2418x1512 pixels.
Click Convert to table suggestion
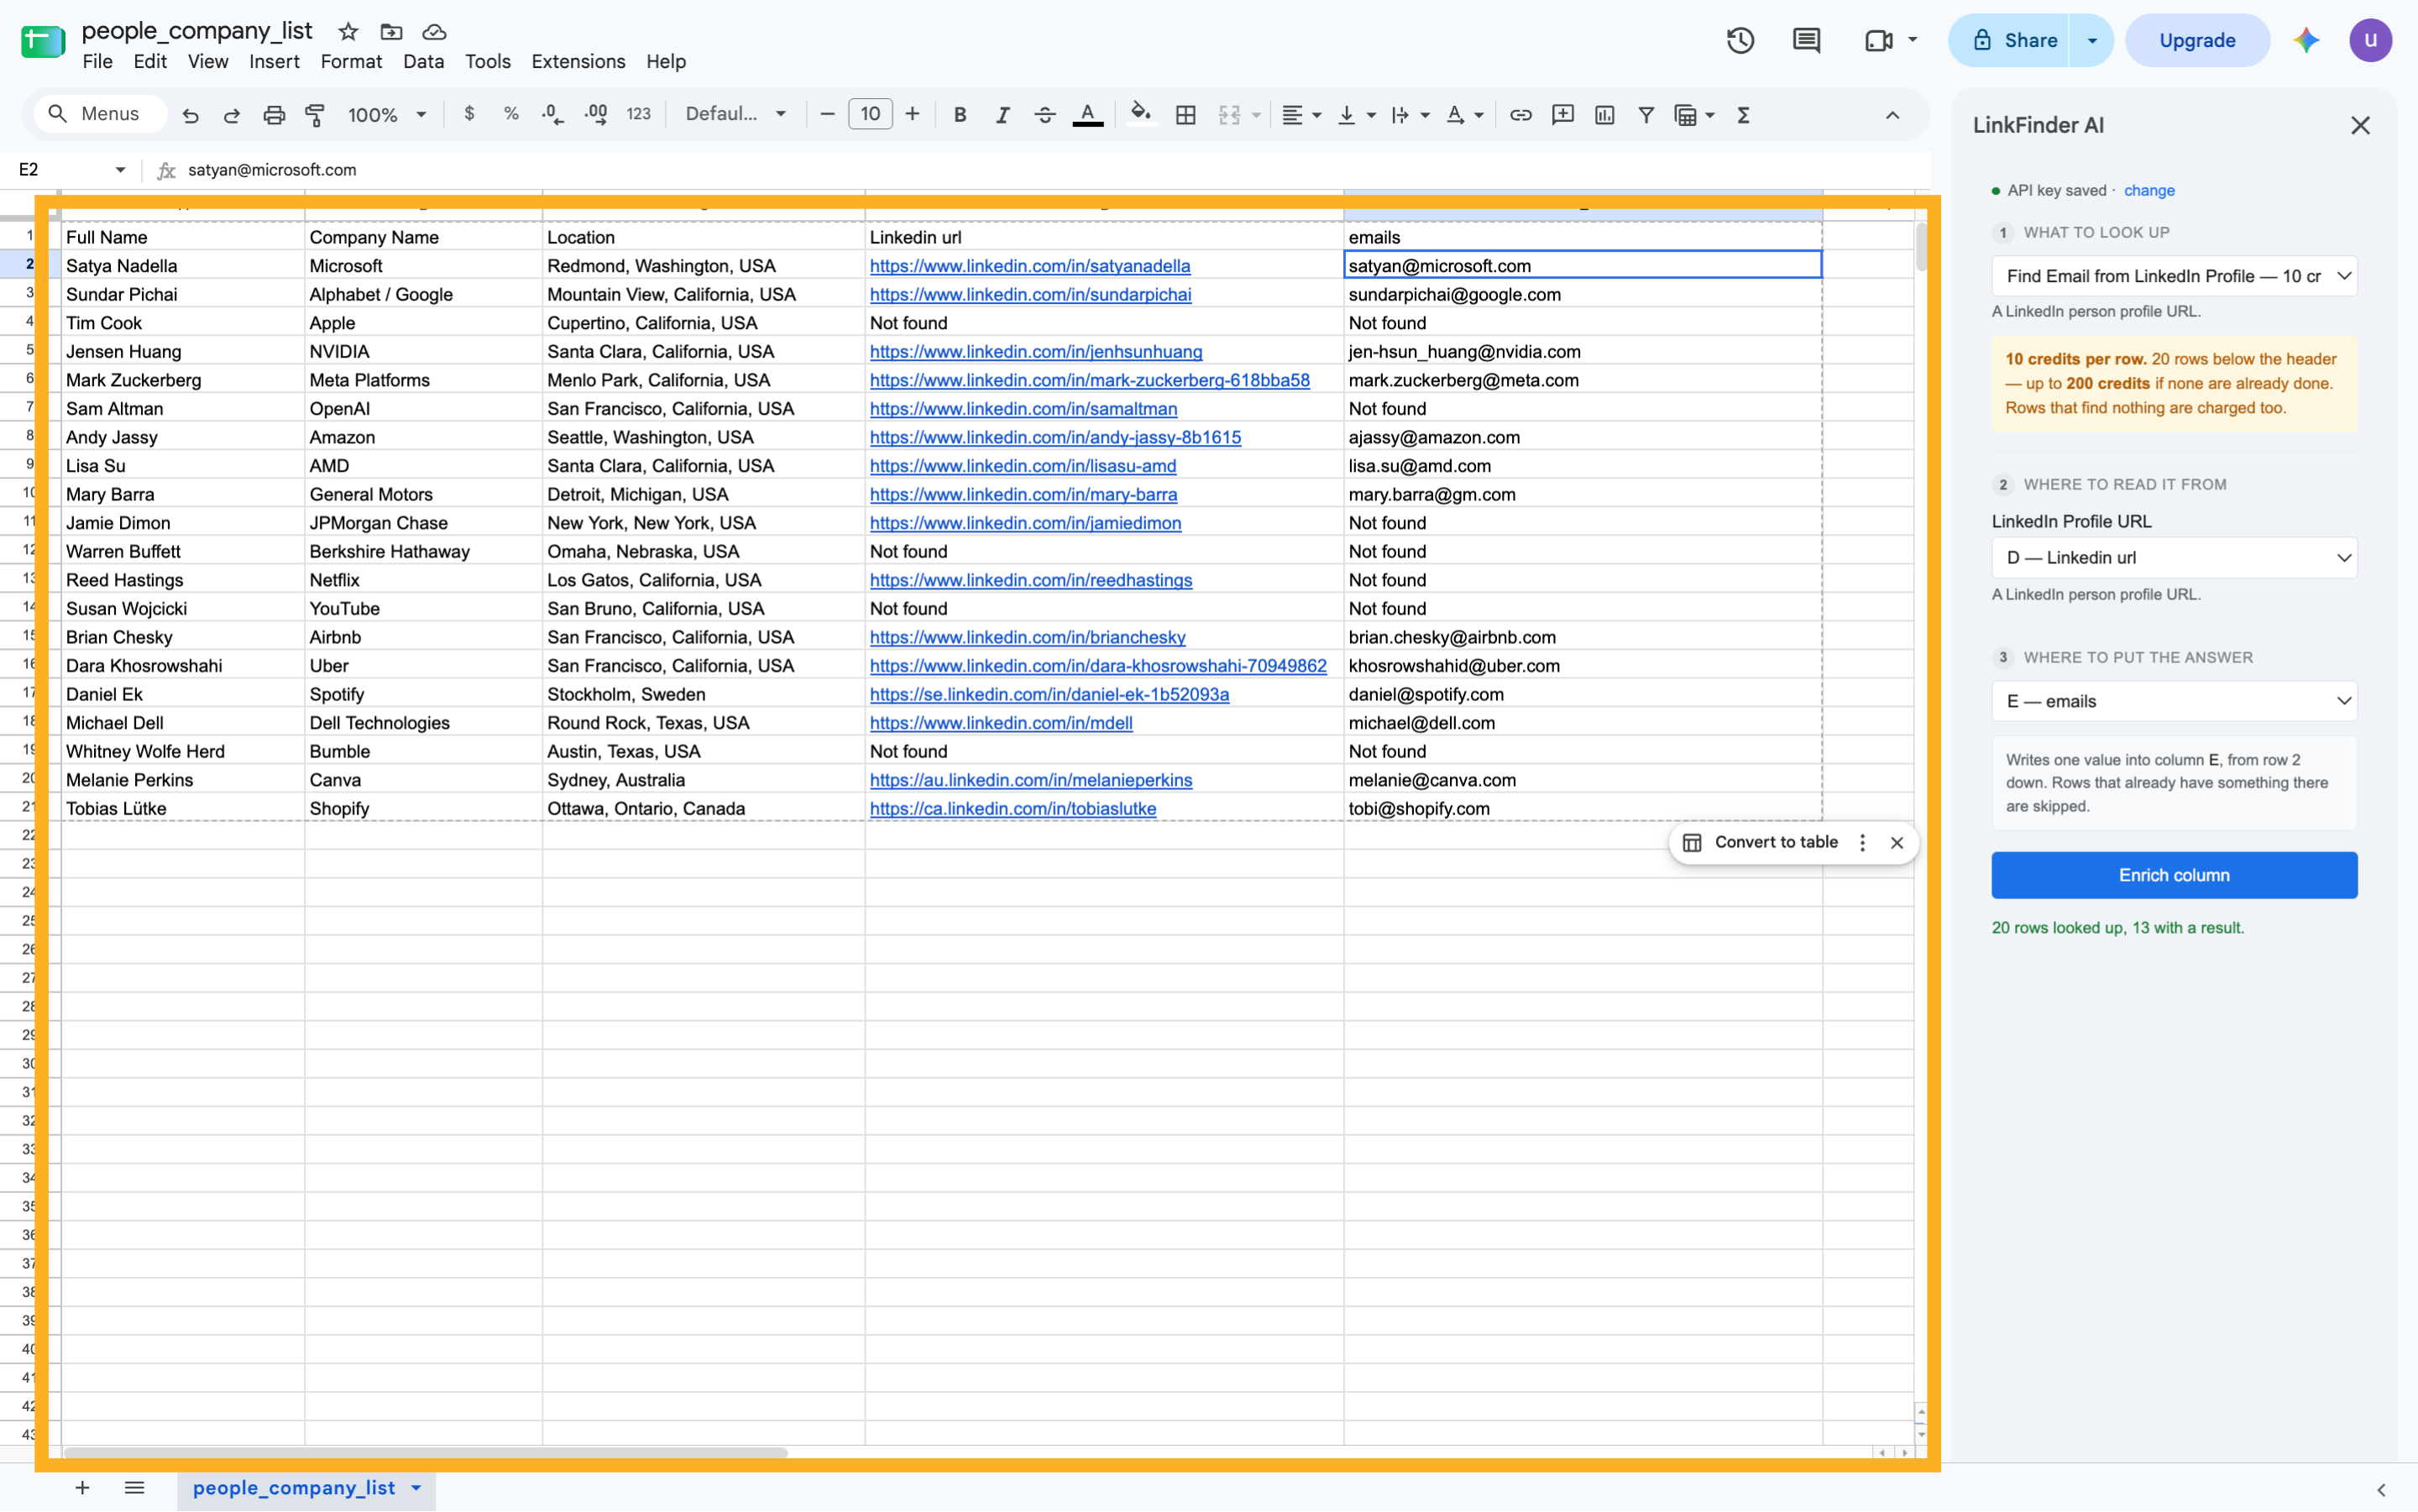pyautogui.click(x=1775, y=842)
